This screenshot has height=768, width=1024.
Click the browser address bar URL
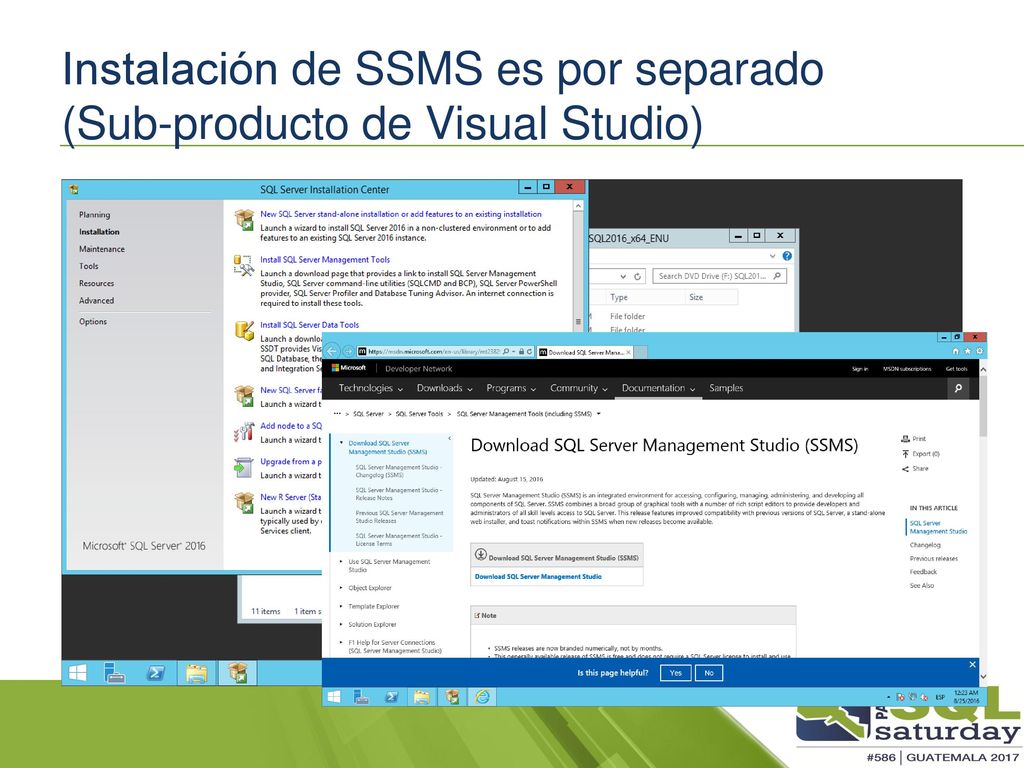[x=433, y=351]
